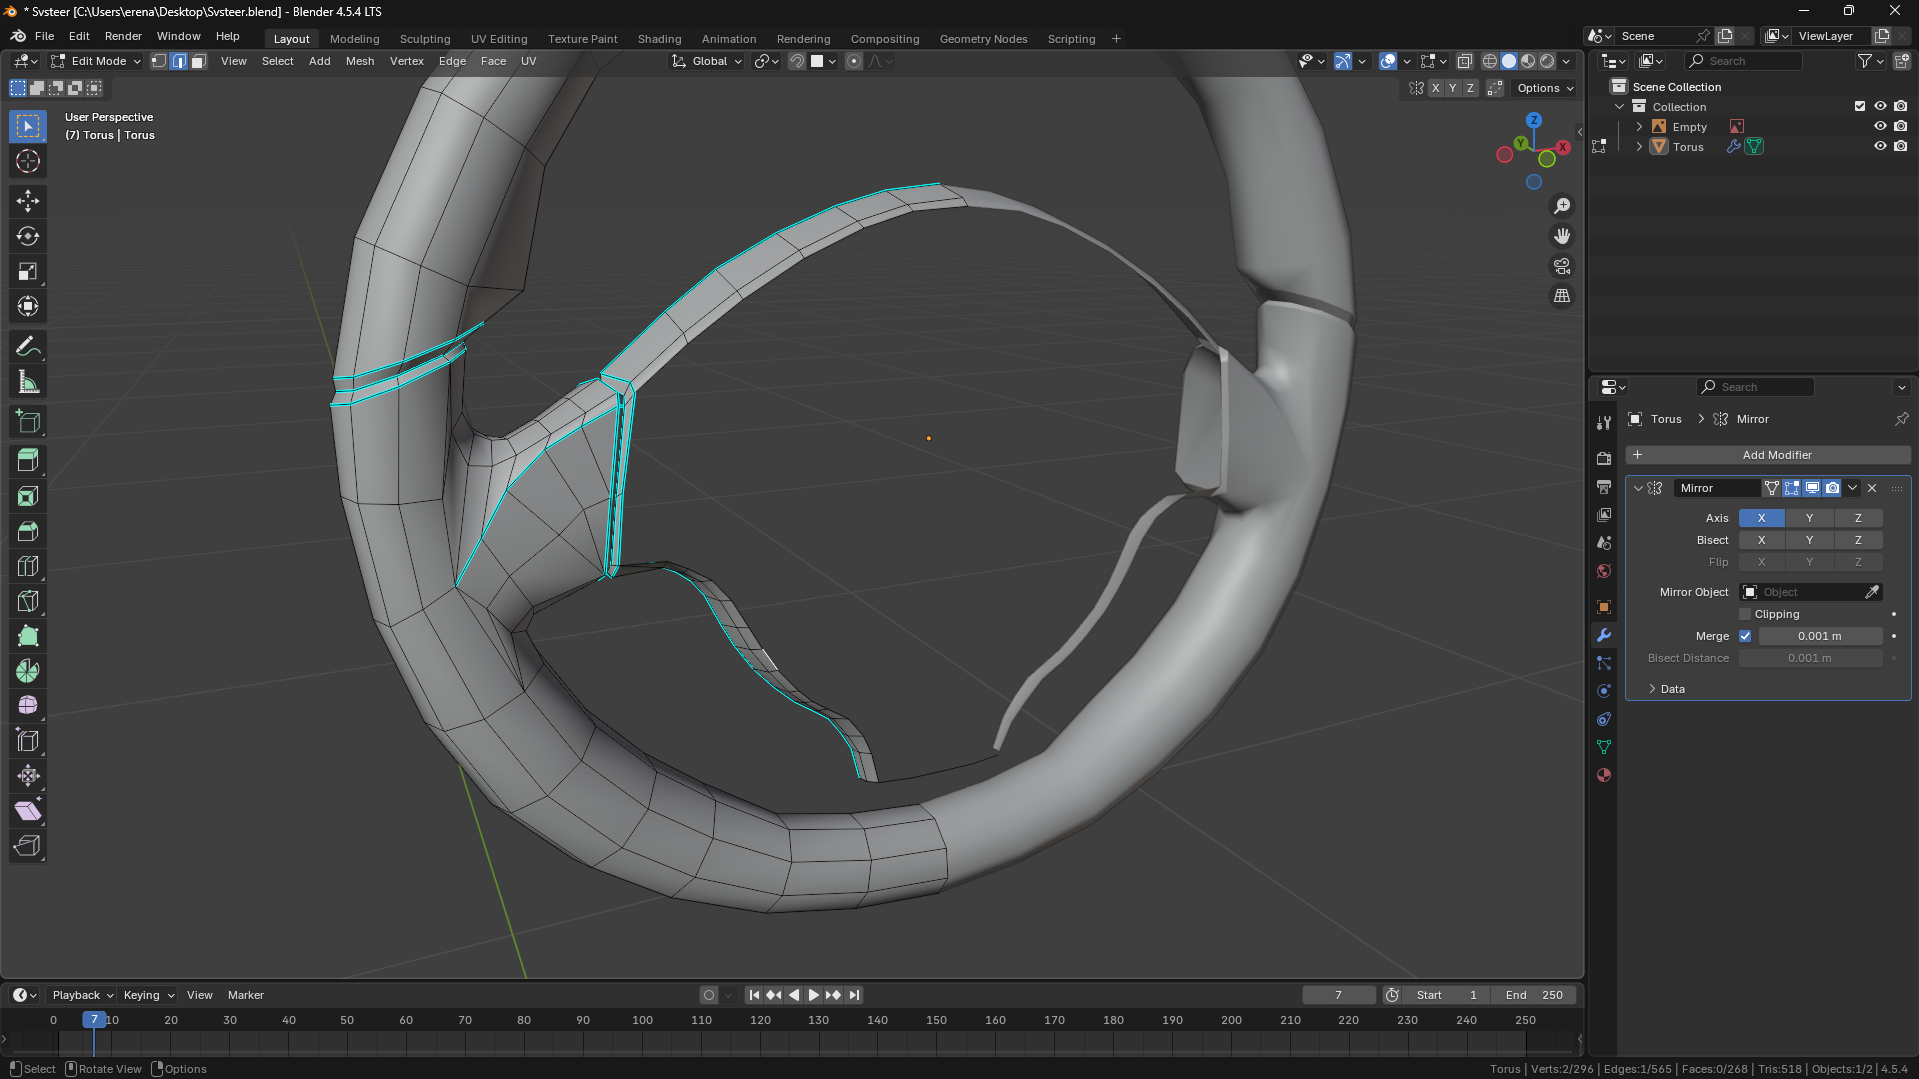Expand the Torus object in outliner

[1639, 147]
